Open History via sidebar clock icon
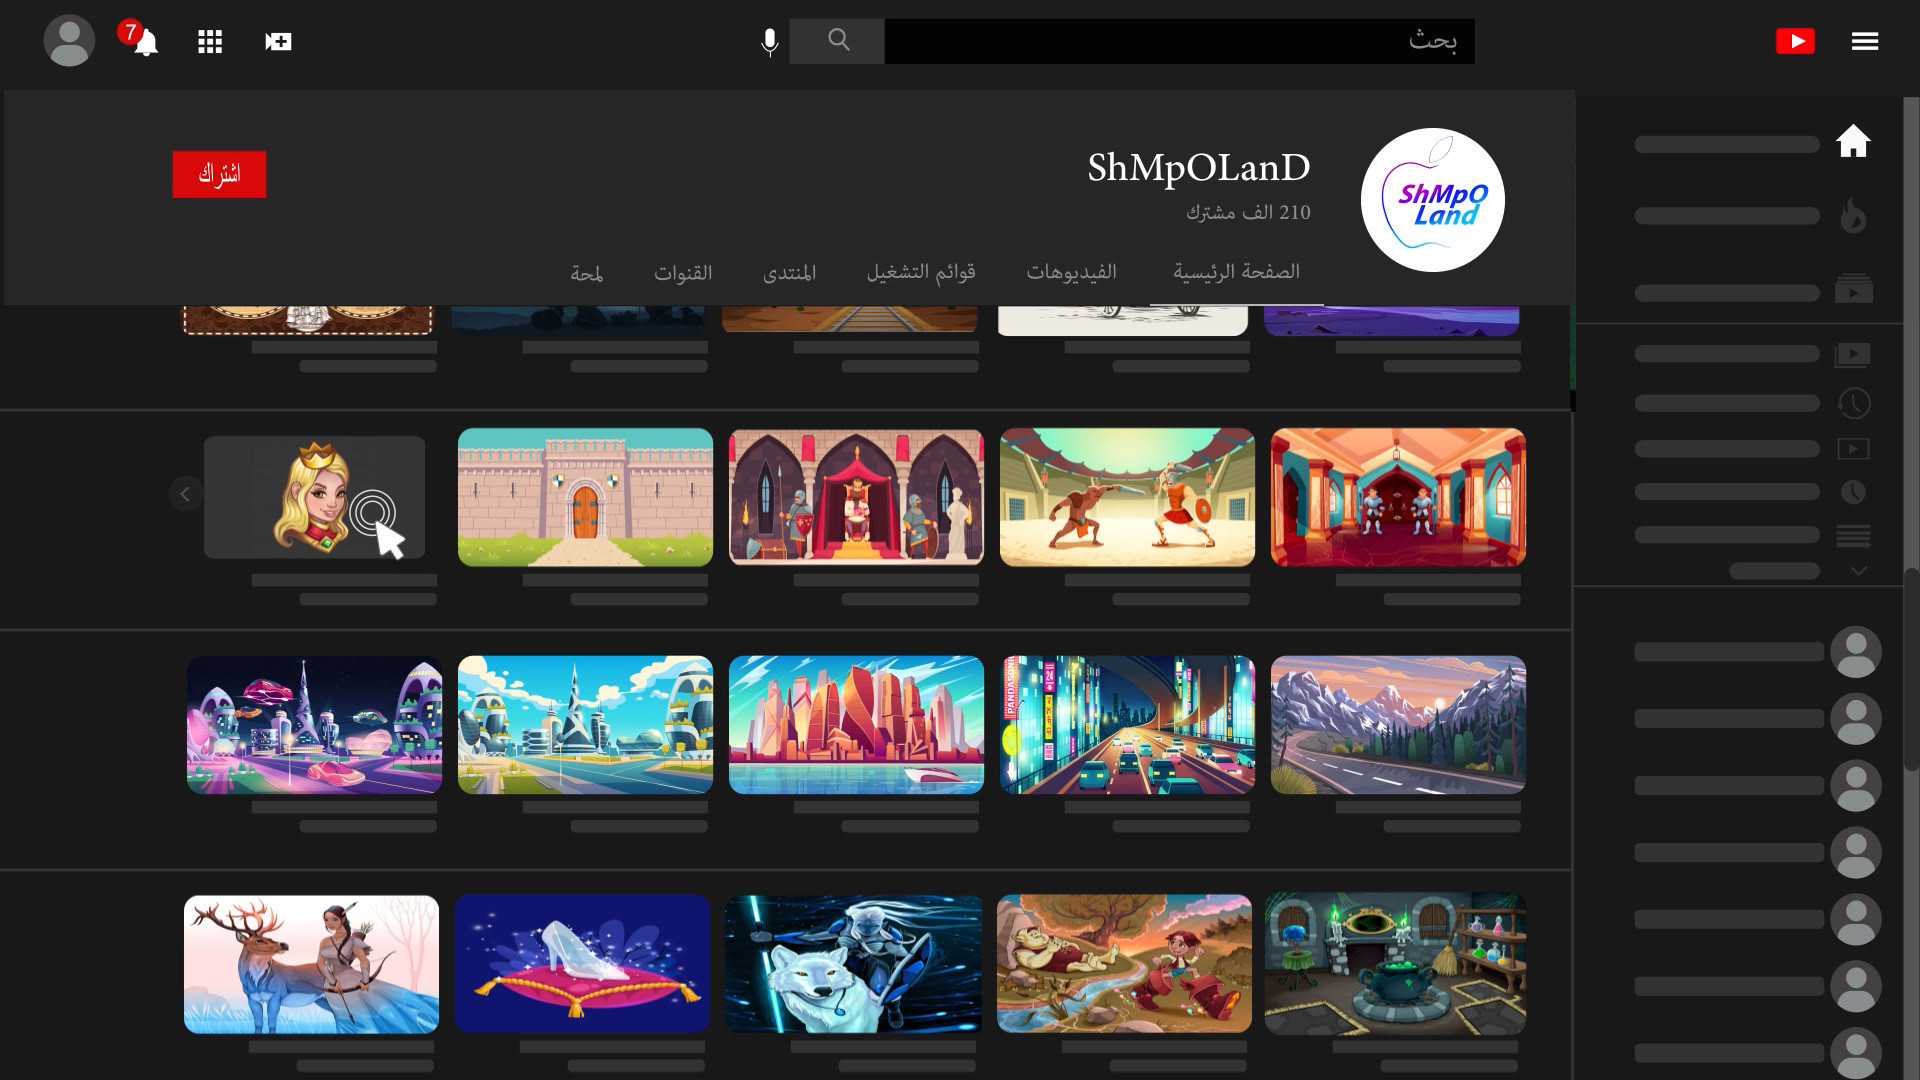Image resolution: width=1920 pixels, height=1080 pixels. click(1853, 403)
